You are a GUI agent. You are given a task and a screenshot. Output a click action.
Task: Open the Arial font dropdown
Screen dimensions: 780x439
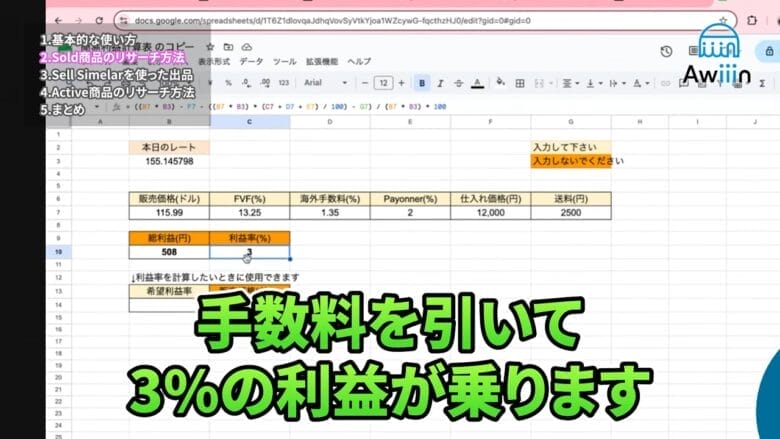(x=326, y=83)
